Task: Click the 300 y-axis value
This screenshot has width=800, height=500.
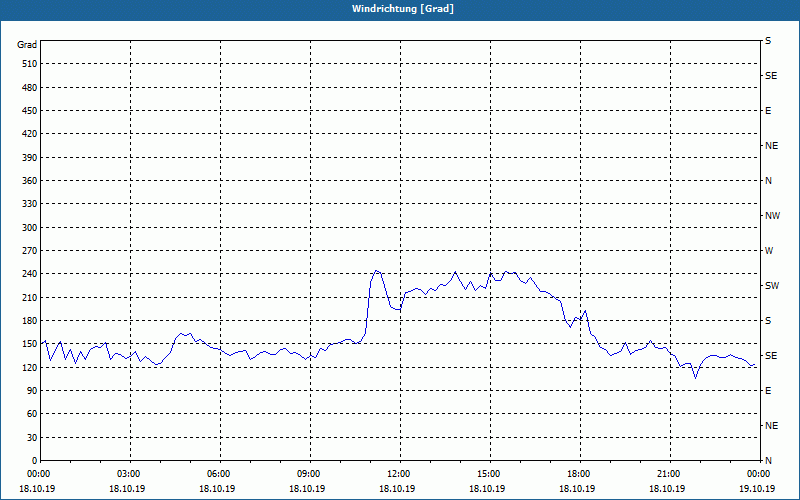Action: pyautogui.click(x=30, y=228)
